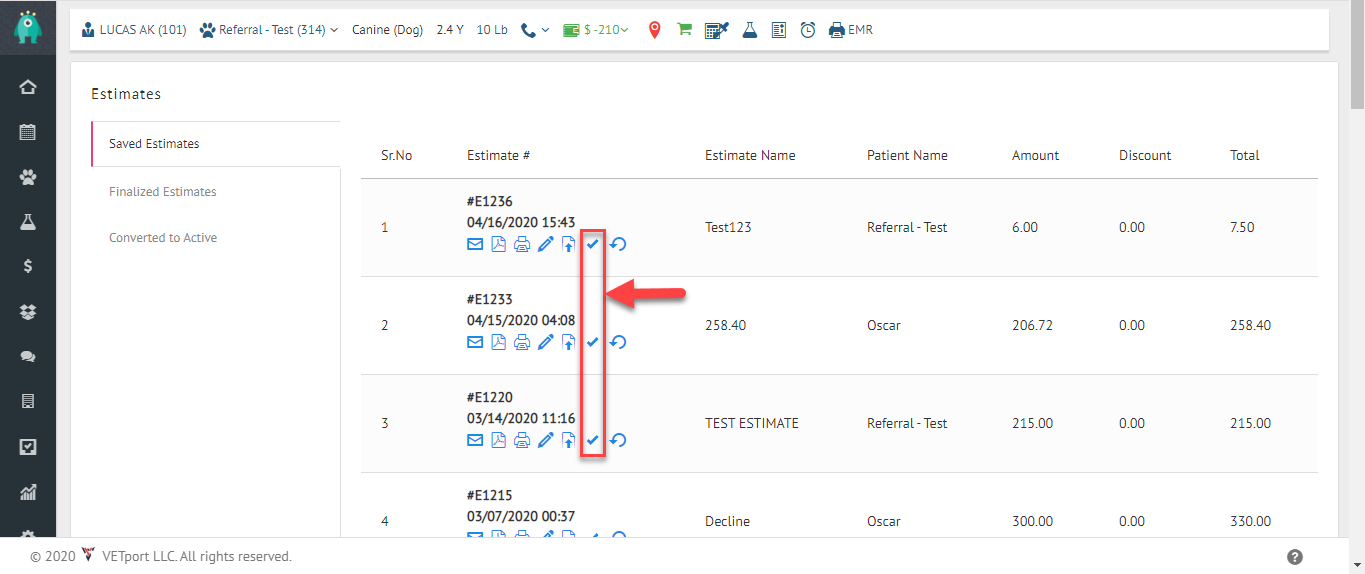Open the bar chart reports sidebar icon
Viewport: 1365px width, 574px height.
(x=28, y=492)
